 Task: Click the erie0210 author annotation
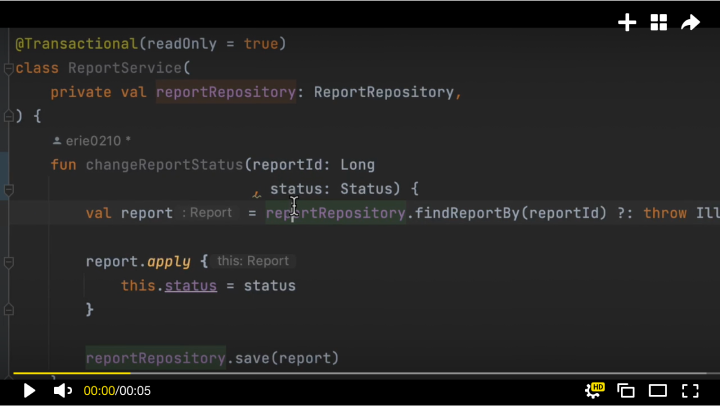pyautogui.click(x=92, y=141)
